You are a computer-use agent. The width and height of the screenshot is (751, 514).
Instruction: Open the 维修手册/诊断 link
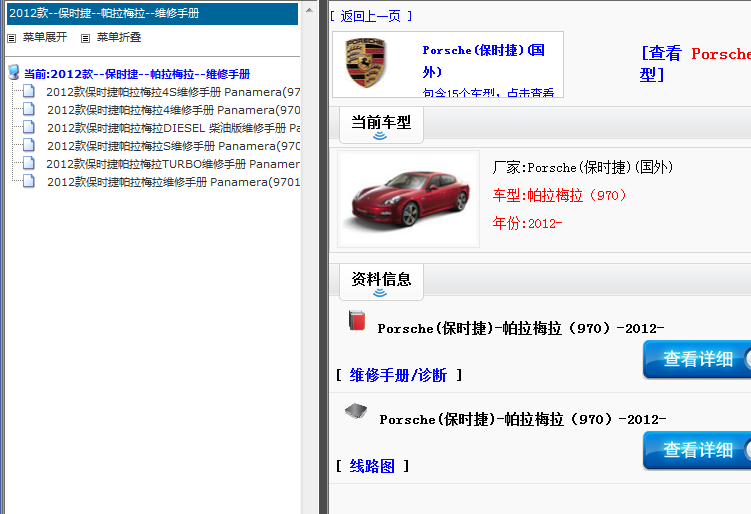click(x=398, y=375)
